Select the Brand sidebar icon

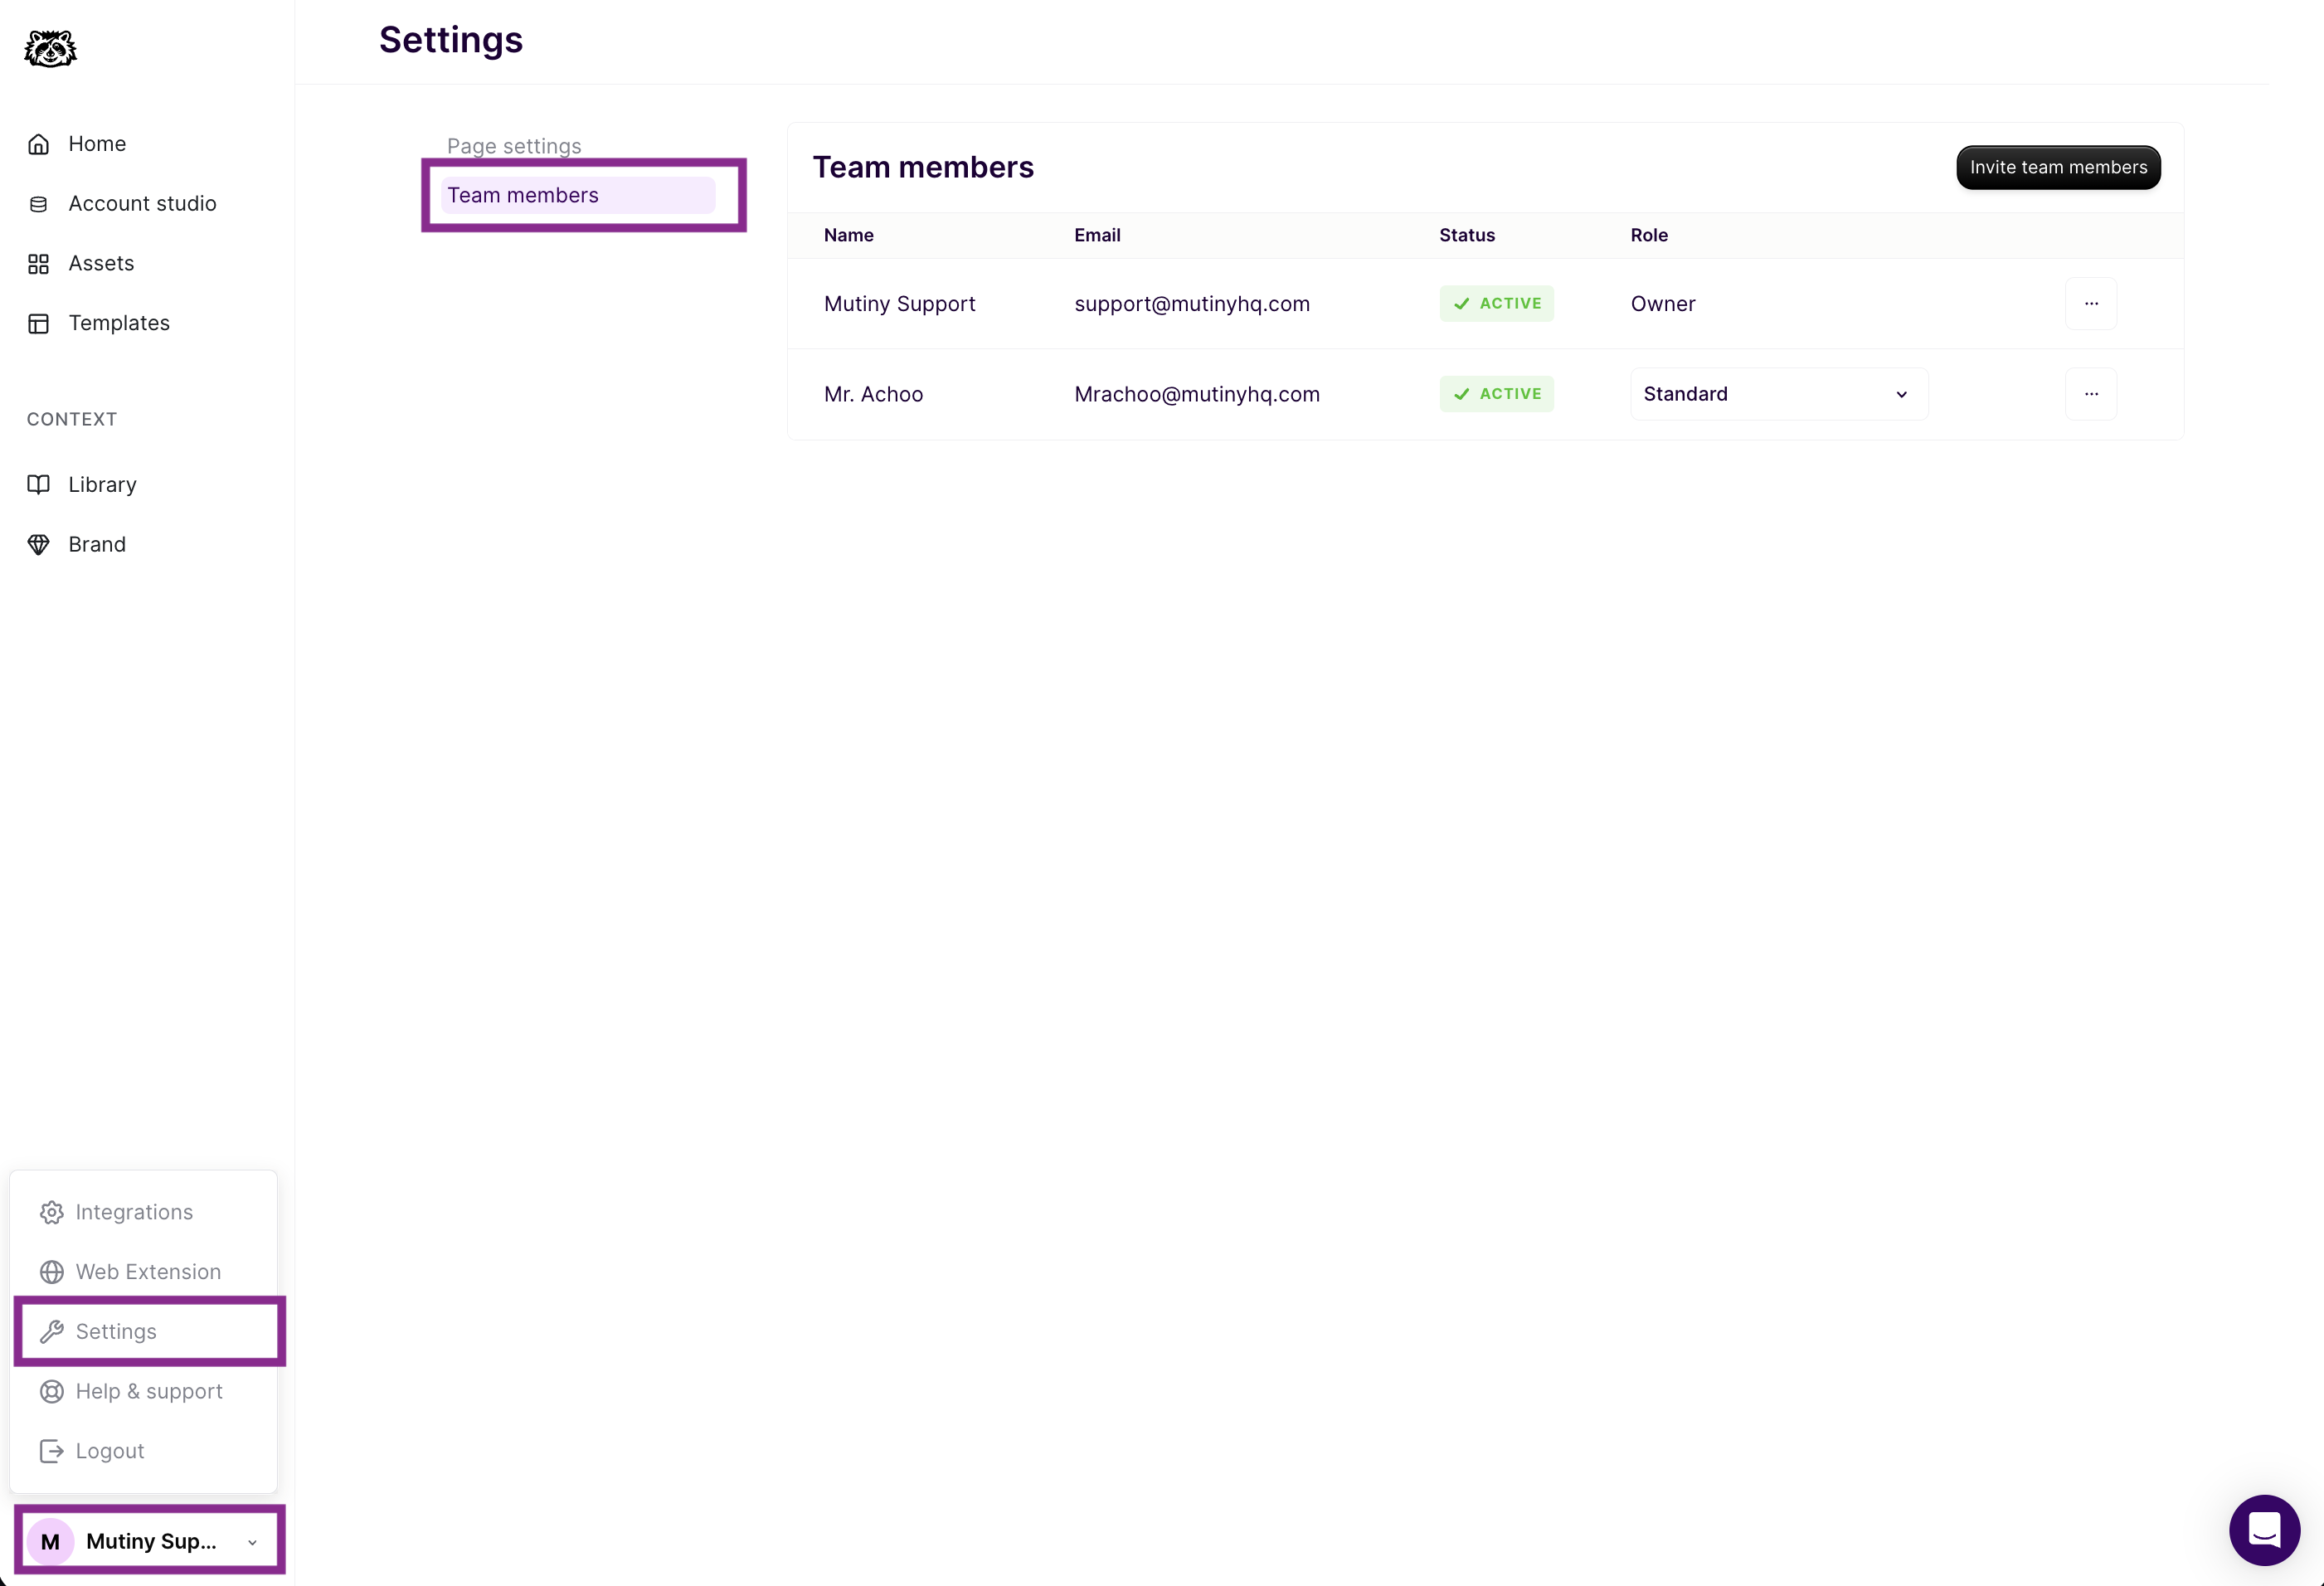[x=38, y=544]
